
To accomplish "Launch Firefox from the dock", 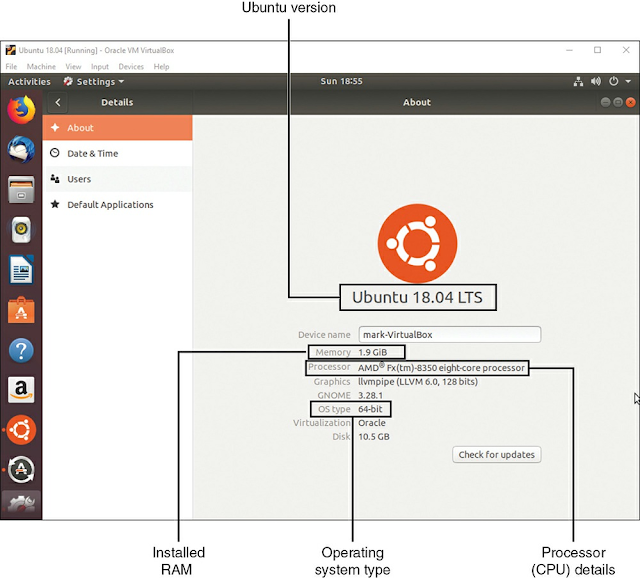I will 21,109.
